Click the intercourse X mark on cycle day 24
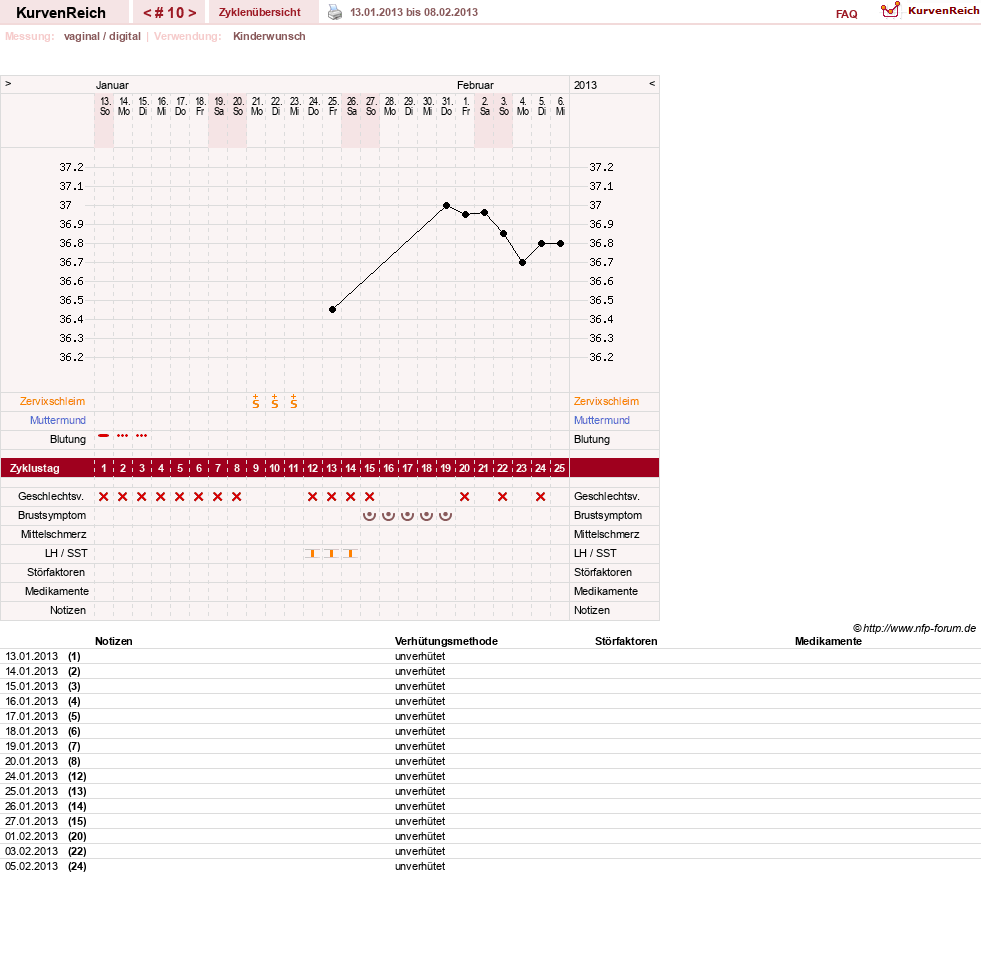This screenshot has height=960, width=981. pyautogui.click(x=541, y=497)
